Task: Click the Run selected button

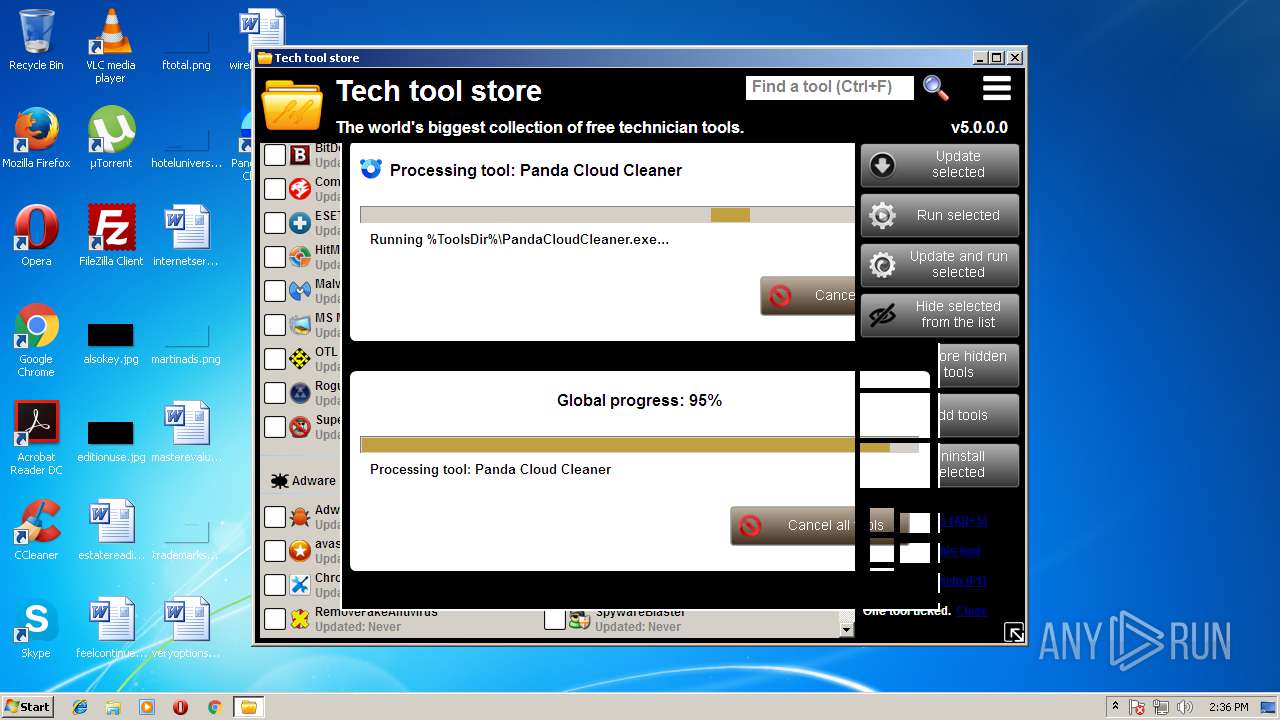Action: (x=940, y=215)
